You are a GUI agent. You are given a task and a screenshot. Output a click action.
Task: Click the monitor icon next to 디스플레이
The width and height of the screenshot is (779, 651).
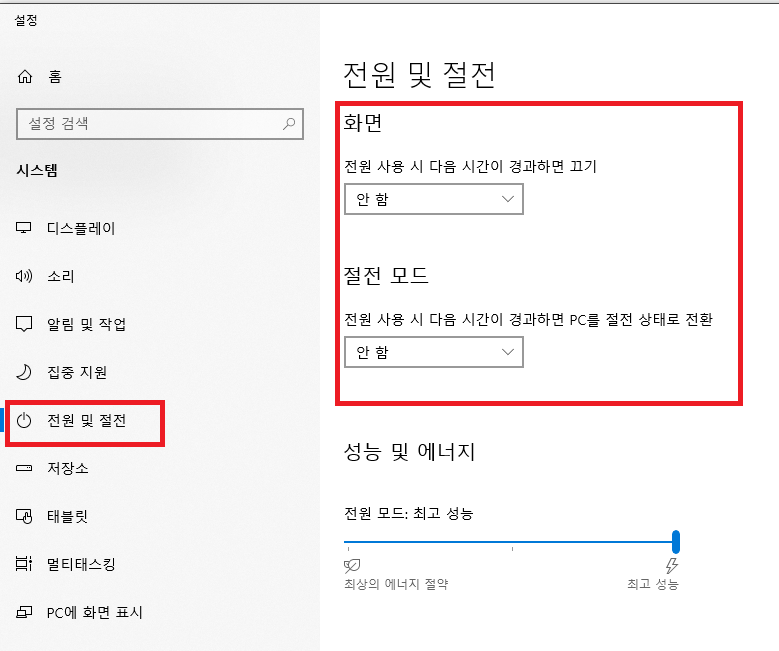point(23,228)
